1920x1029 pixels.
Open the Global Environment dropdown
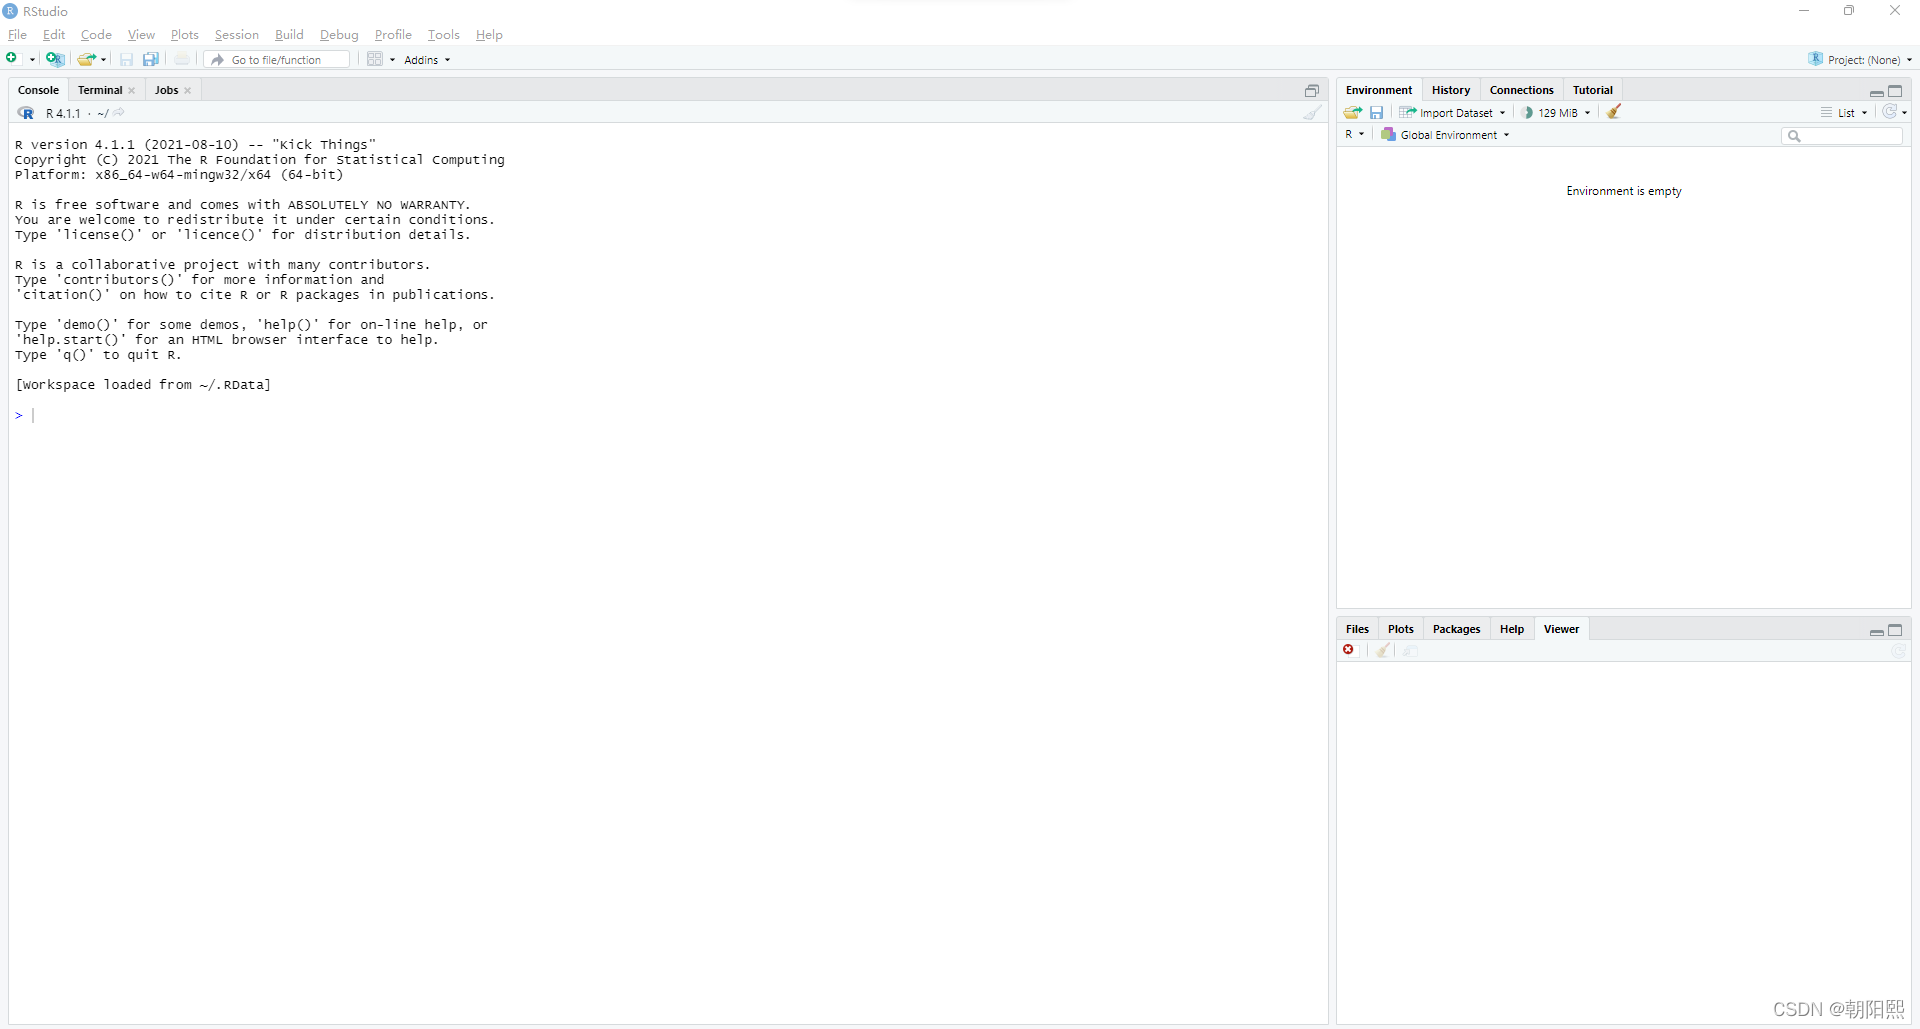tap(1445, 135)
